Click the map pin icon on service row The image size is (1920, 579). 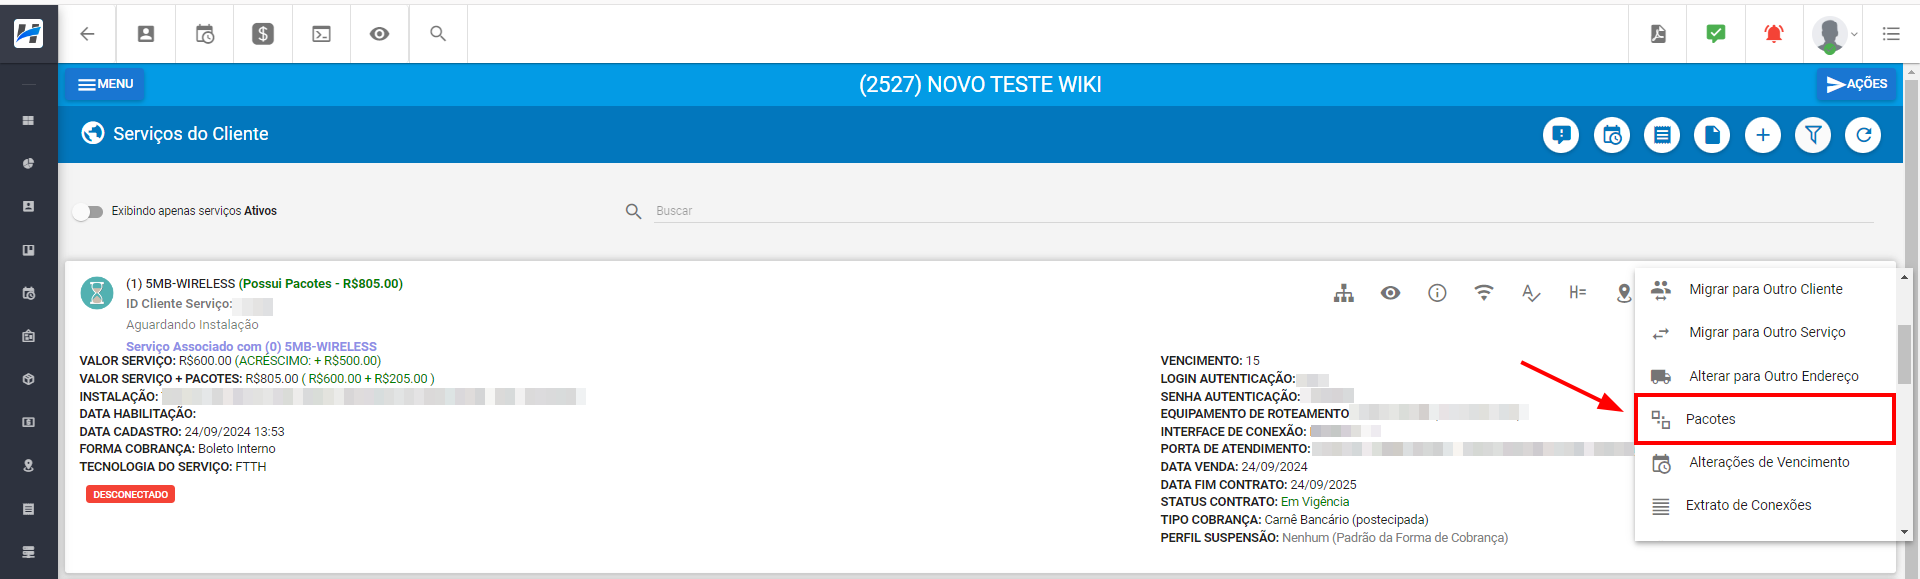click(x=1624, y=293)
